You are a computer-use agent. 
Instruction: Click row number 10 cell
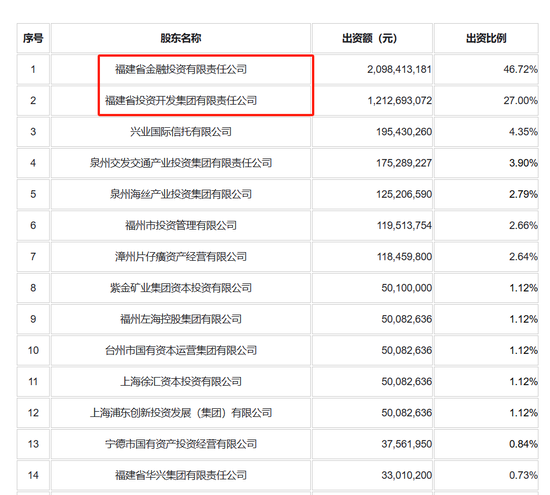click(x=33, y=350)
